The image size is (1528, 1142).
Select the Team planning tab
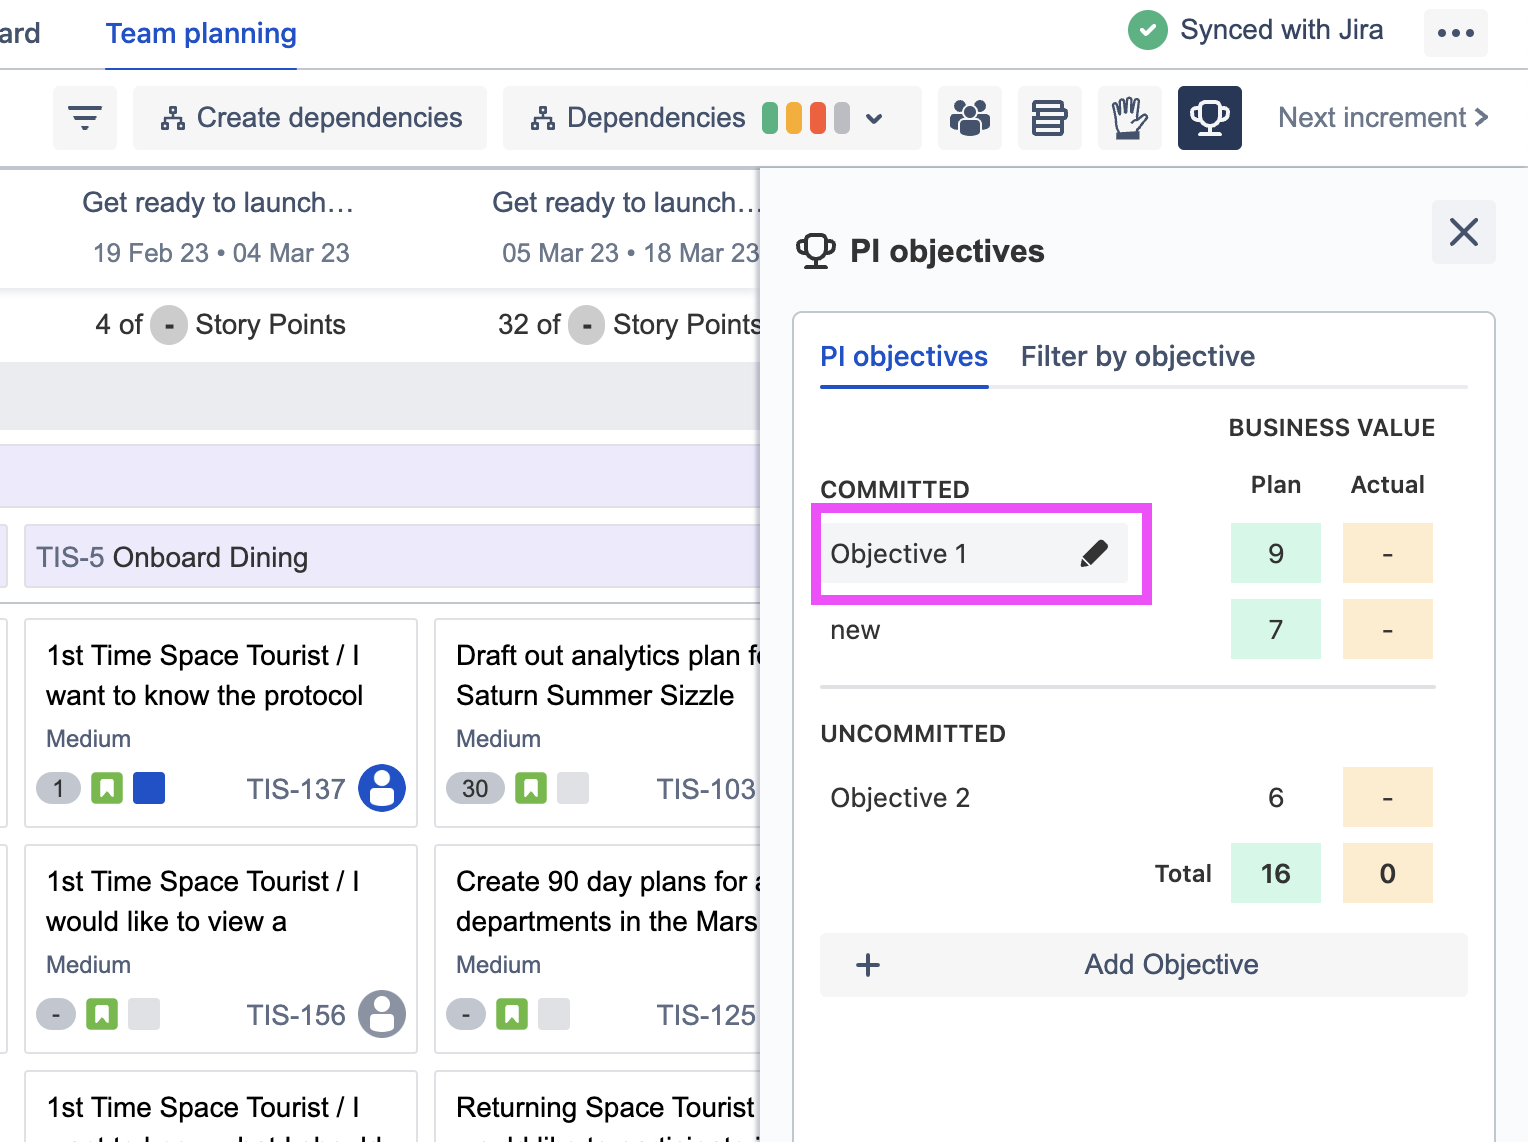tap(201, 34)
